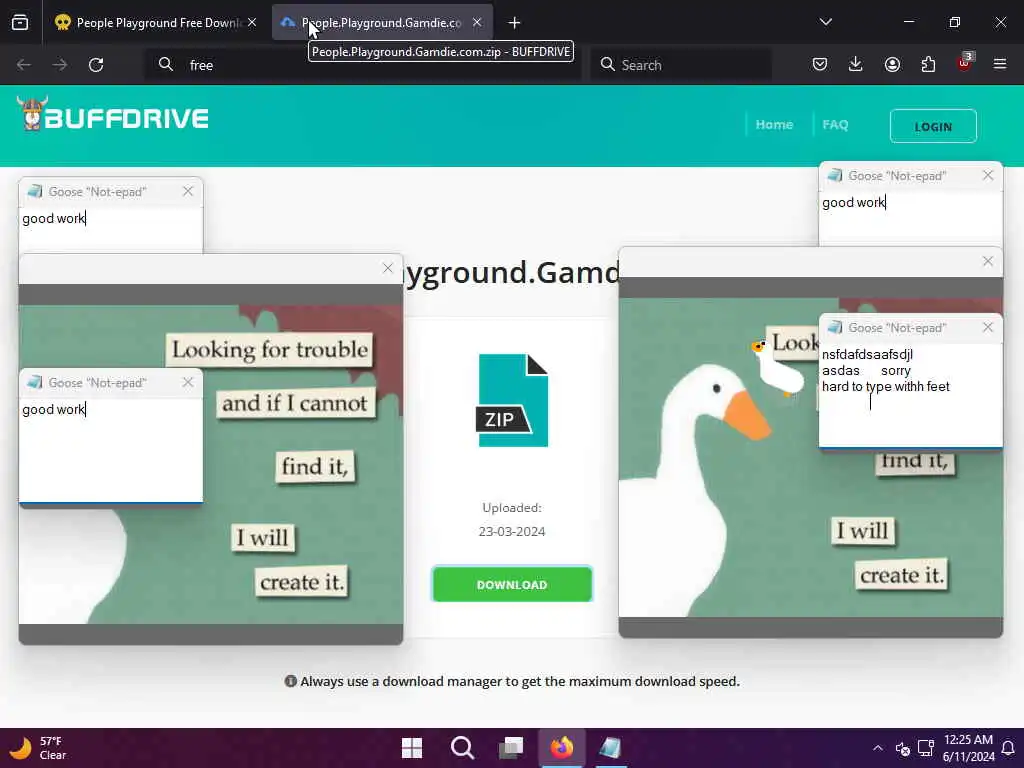Show hidden system tray icons chevron

pos(878,748)
